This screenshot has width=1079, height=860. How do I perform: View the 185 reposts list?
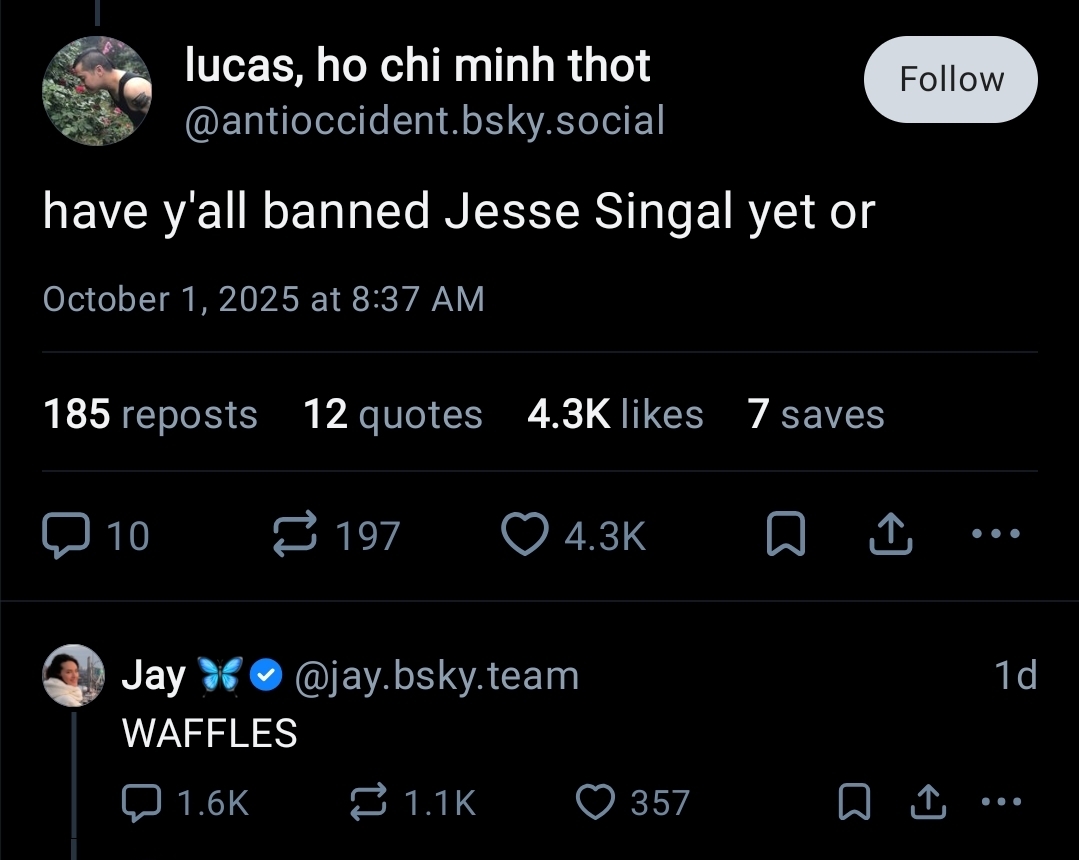click(150, 414)
